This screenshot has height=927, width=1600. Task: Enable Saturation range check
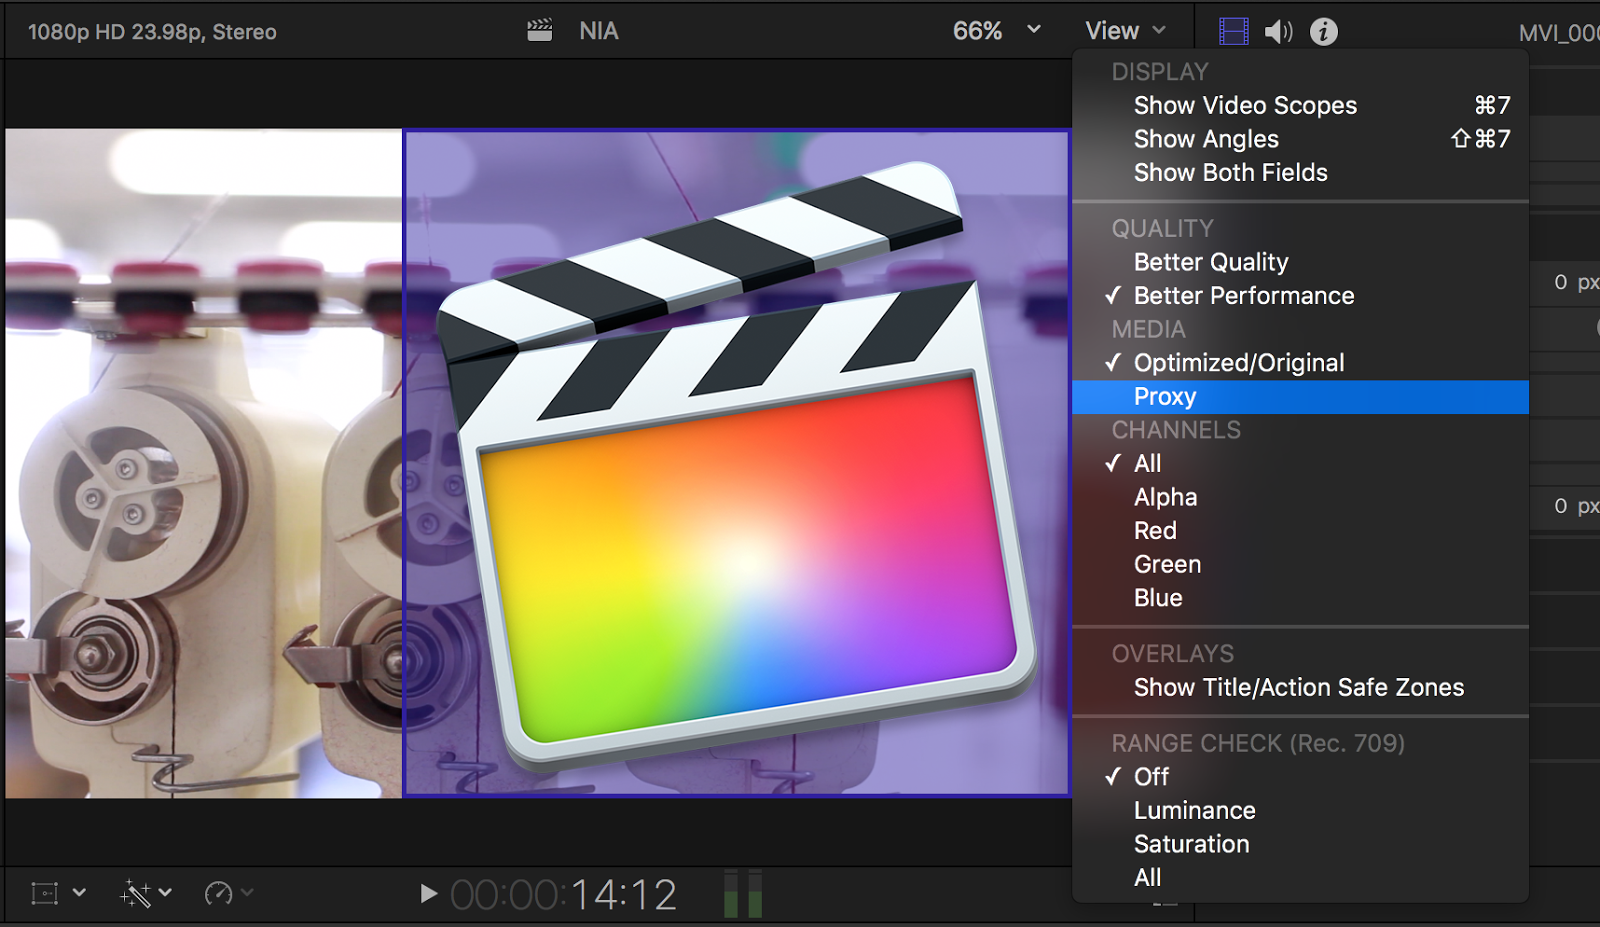(x=1300, y=844)
